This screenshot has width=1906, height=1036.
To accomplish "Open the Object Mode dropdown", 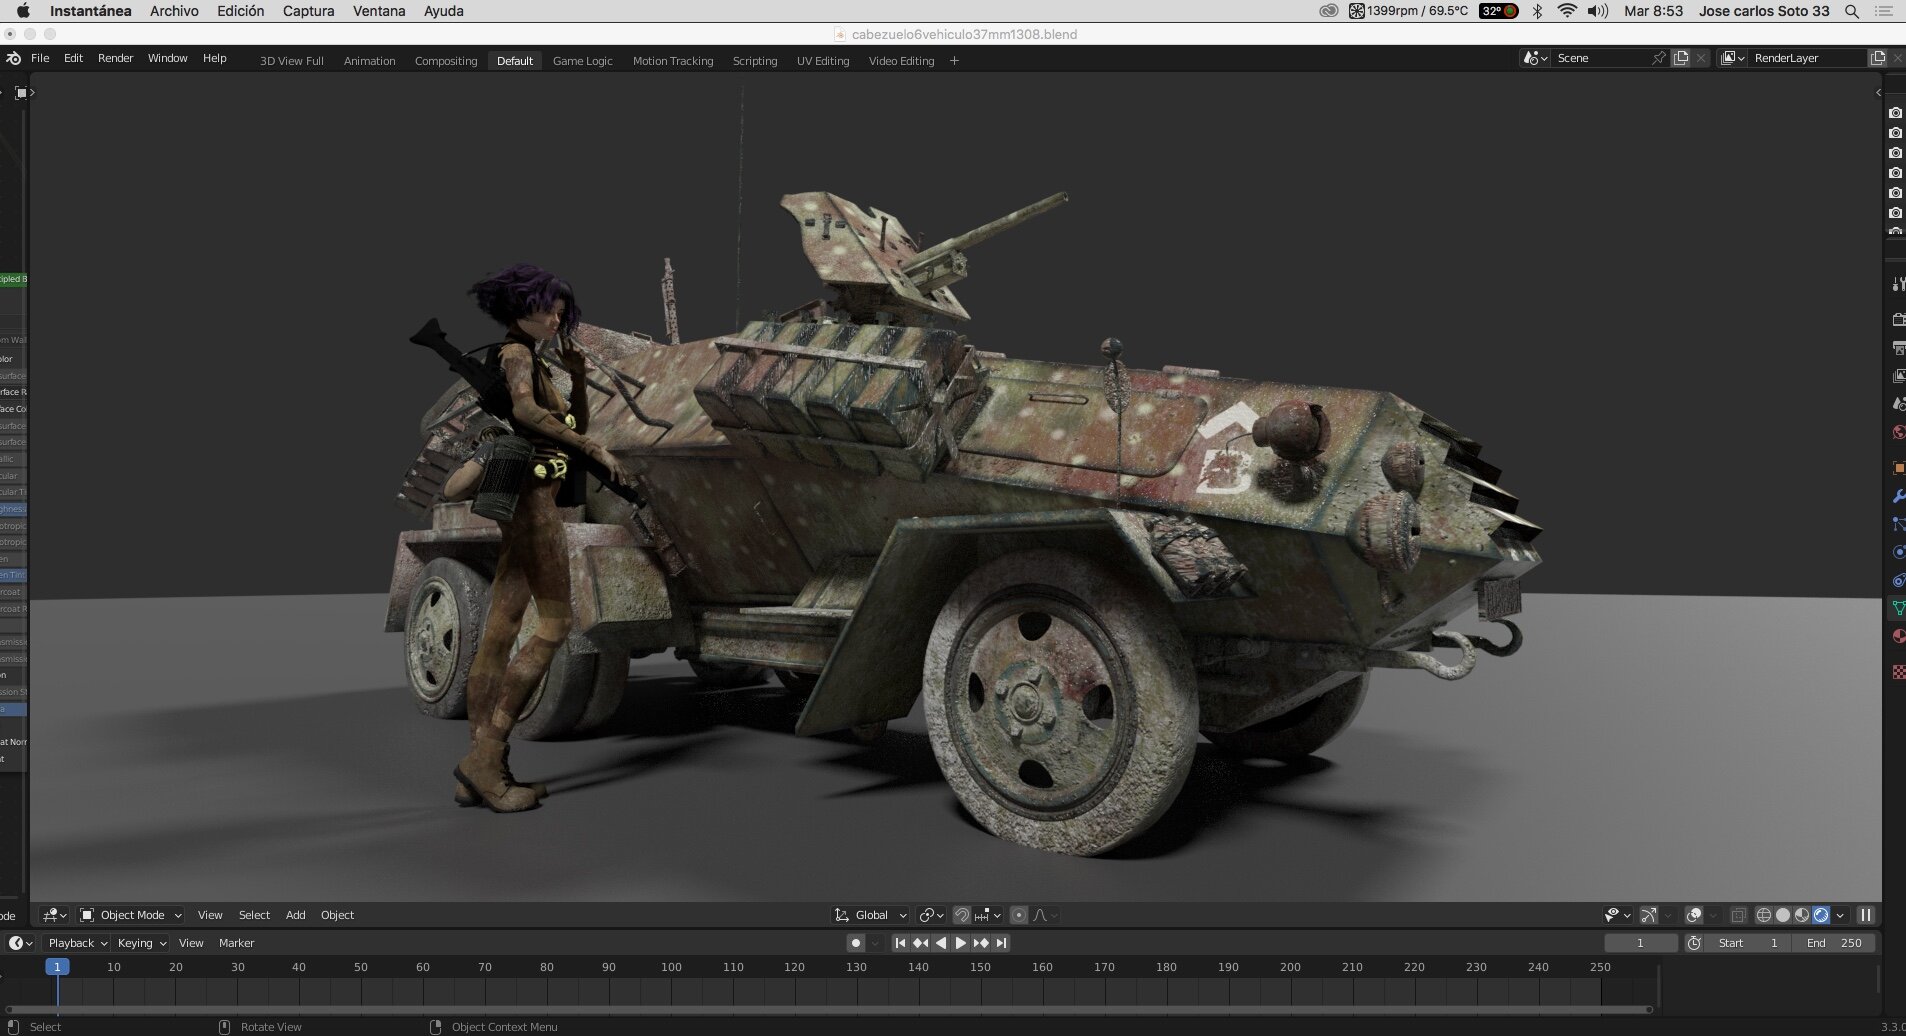I will (131, 915).
